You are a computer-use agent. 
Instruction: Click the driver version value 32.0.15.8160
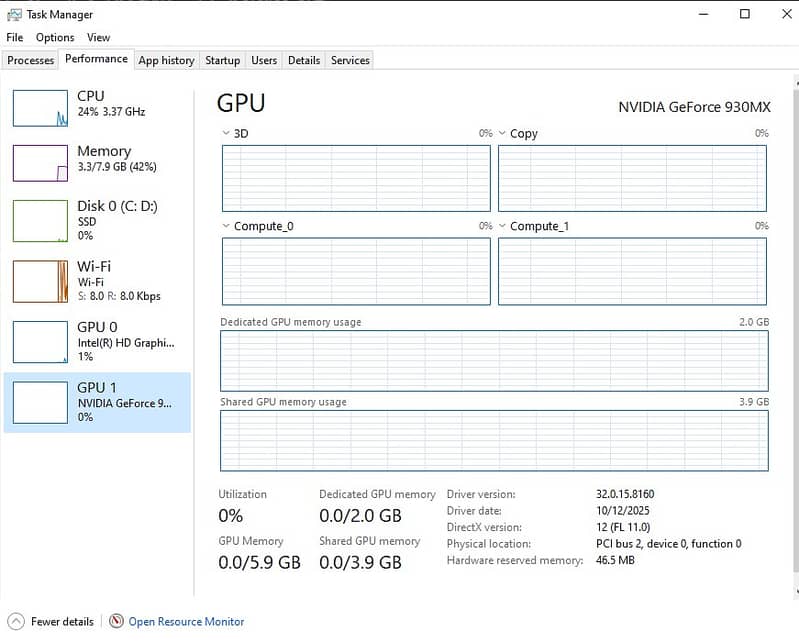click(625, 494)
